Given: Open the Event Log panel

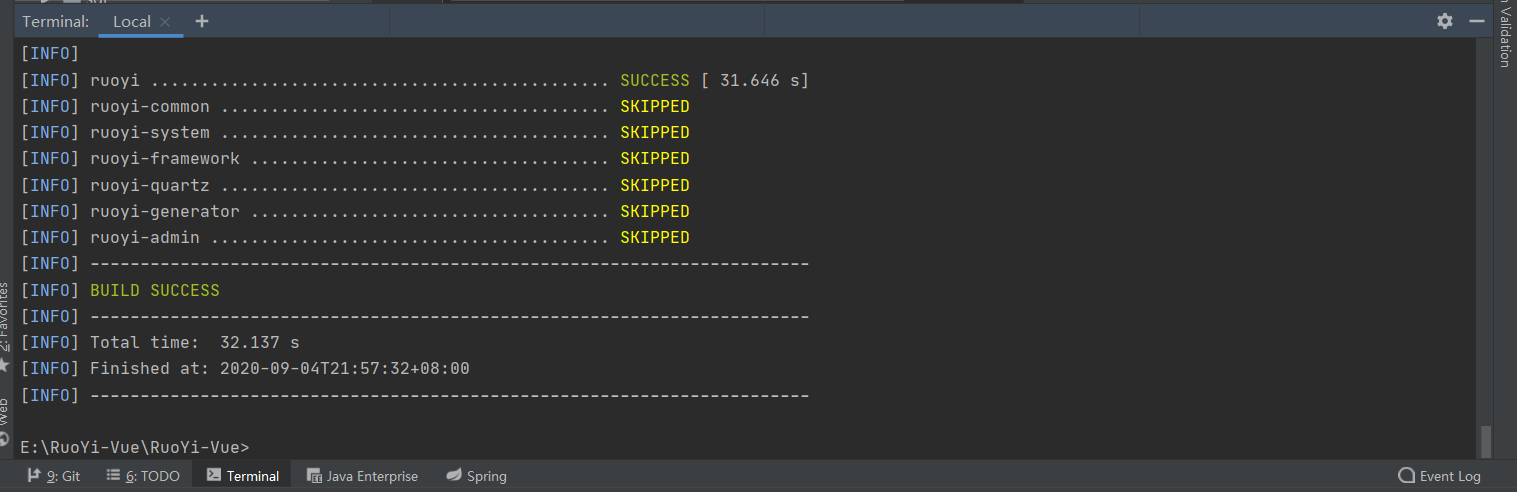Looking at the screenshot, I should [x=1439, y=476].
